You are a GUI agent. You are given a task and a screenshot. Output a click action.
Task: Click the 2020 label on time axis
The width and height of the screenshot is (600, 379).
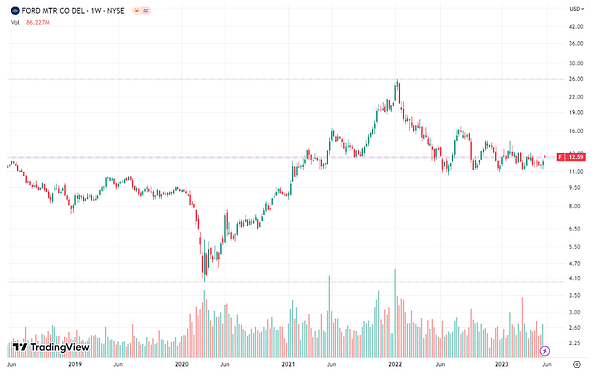pos(182,364)
